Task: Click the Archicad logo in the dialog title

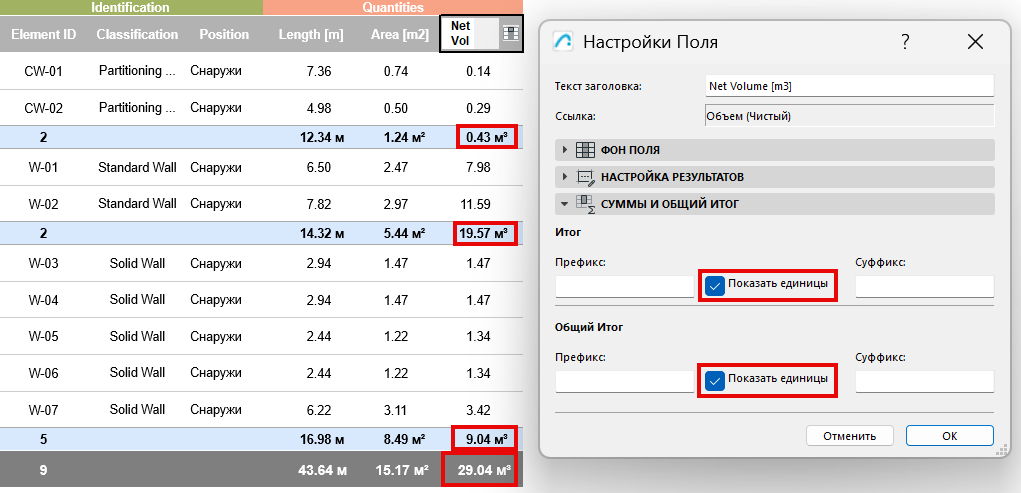Action: click(563, 42)
